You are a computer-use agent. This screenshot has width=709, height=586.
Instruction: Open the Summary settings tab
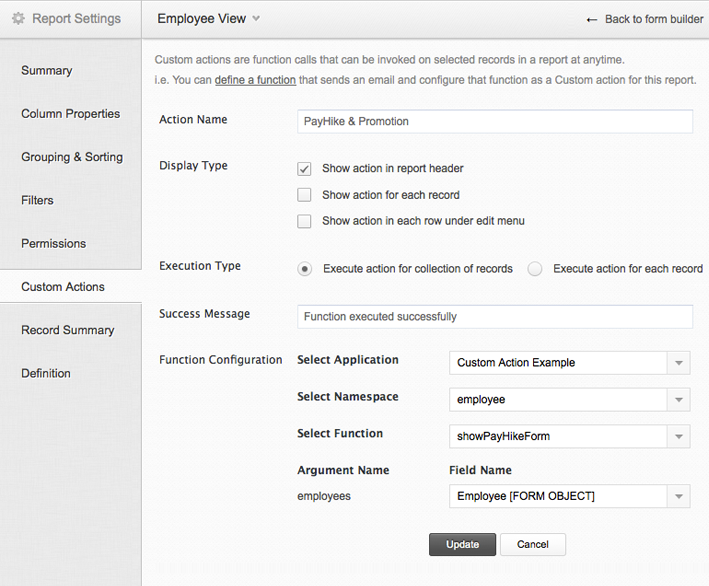(x=47, y=71)
